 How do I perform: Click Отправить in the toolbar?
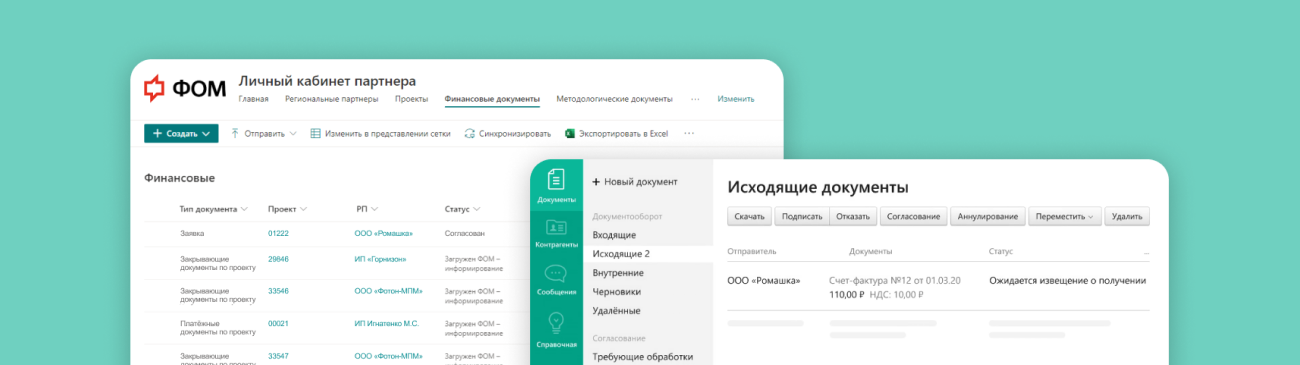(x=264, y=133)
